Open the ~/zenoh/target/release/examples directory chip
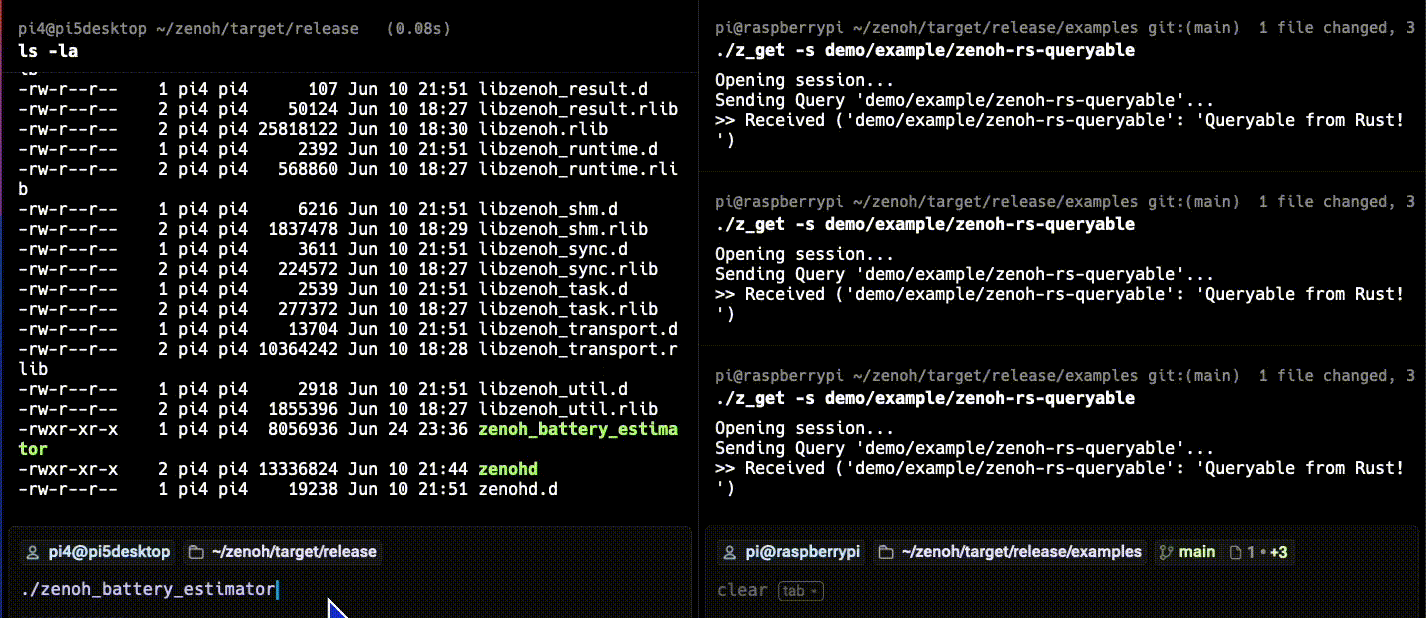This screenshot has width=1426, height=618. coord(1008,552)
